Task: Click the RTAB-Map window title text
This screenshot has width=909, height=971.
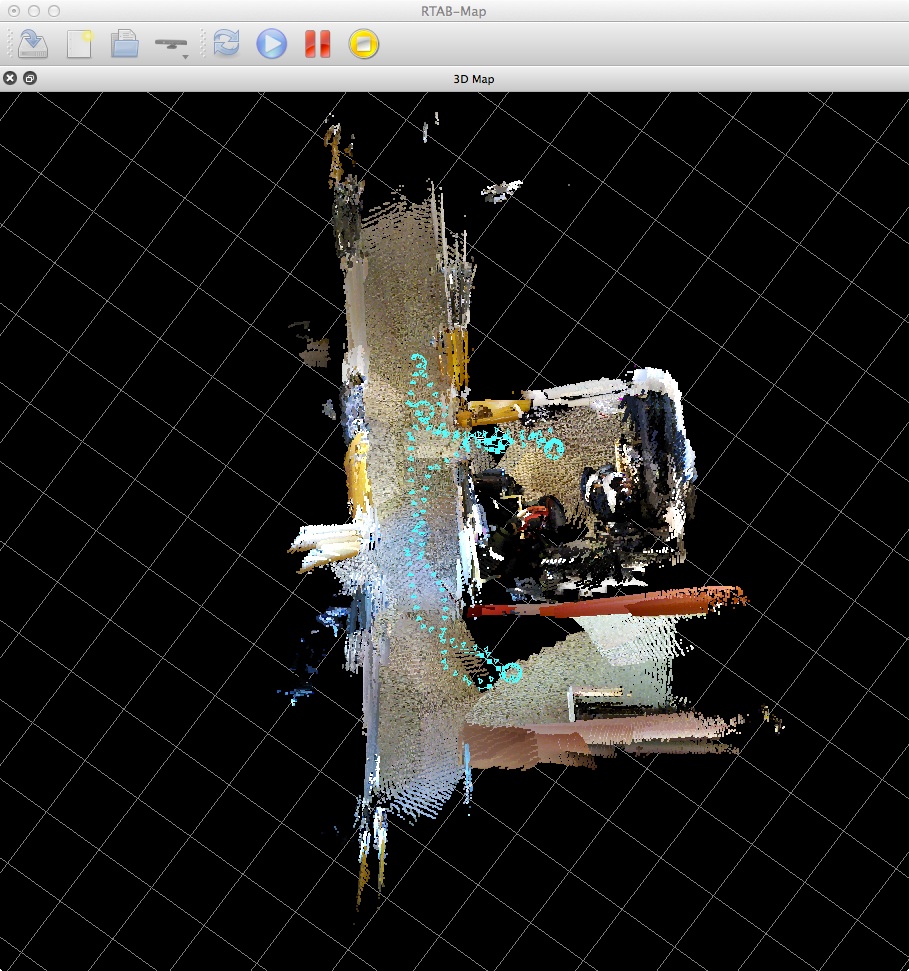Action: [454, 10]
